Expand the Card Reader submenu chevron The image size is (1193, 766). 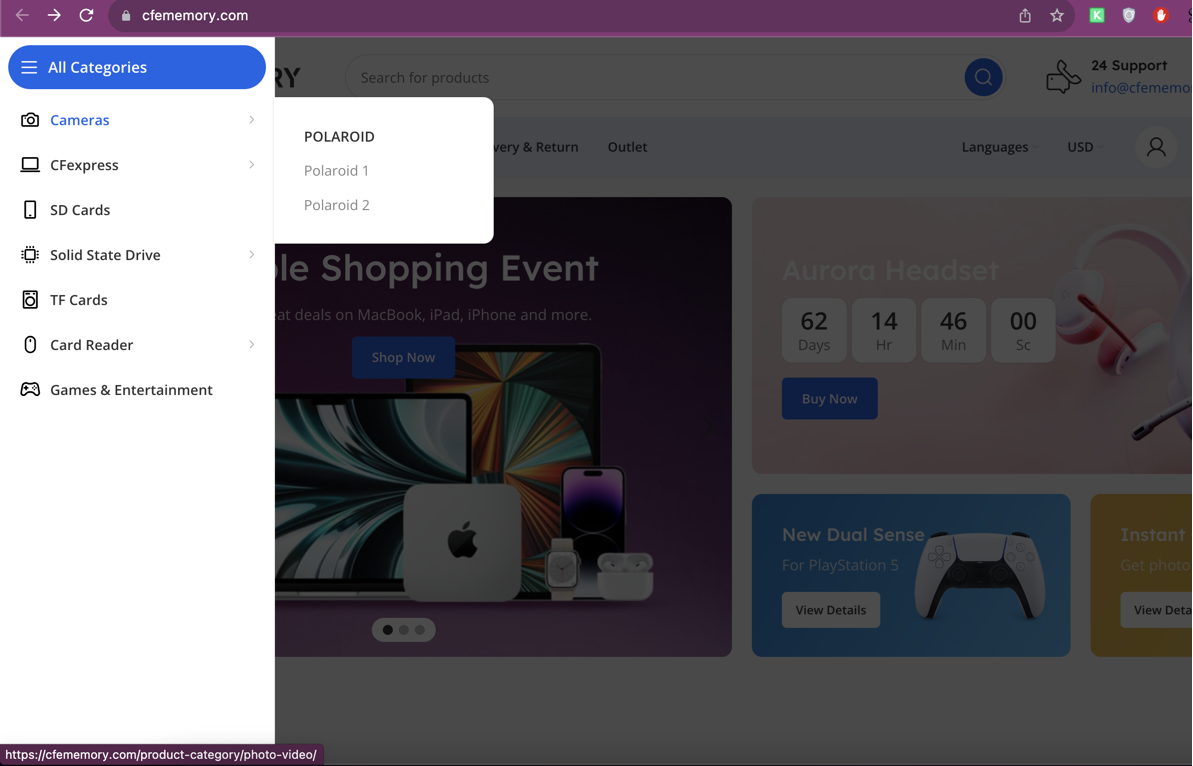tap(252, 345)
